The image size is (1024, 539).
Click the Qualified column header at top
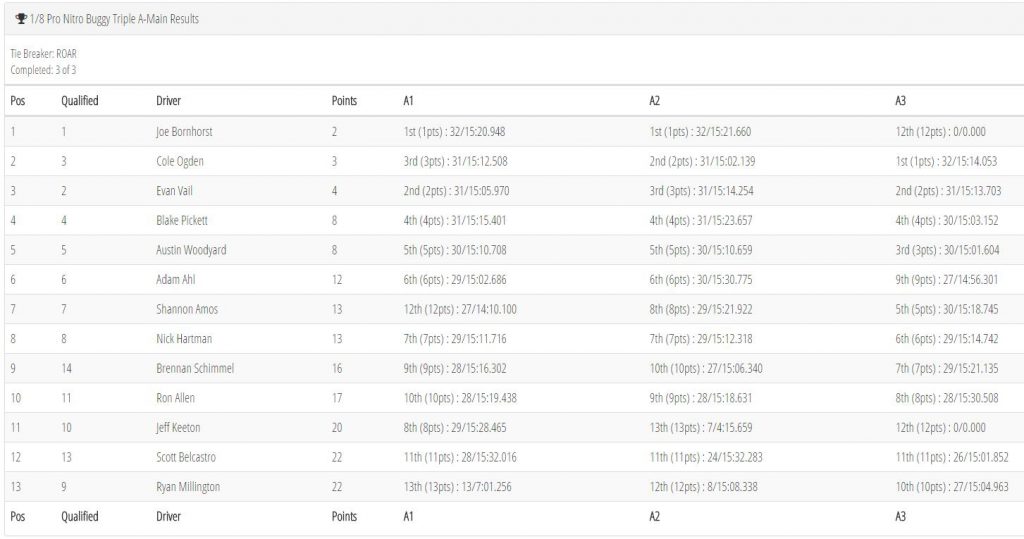[x=80, y=101]
